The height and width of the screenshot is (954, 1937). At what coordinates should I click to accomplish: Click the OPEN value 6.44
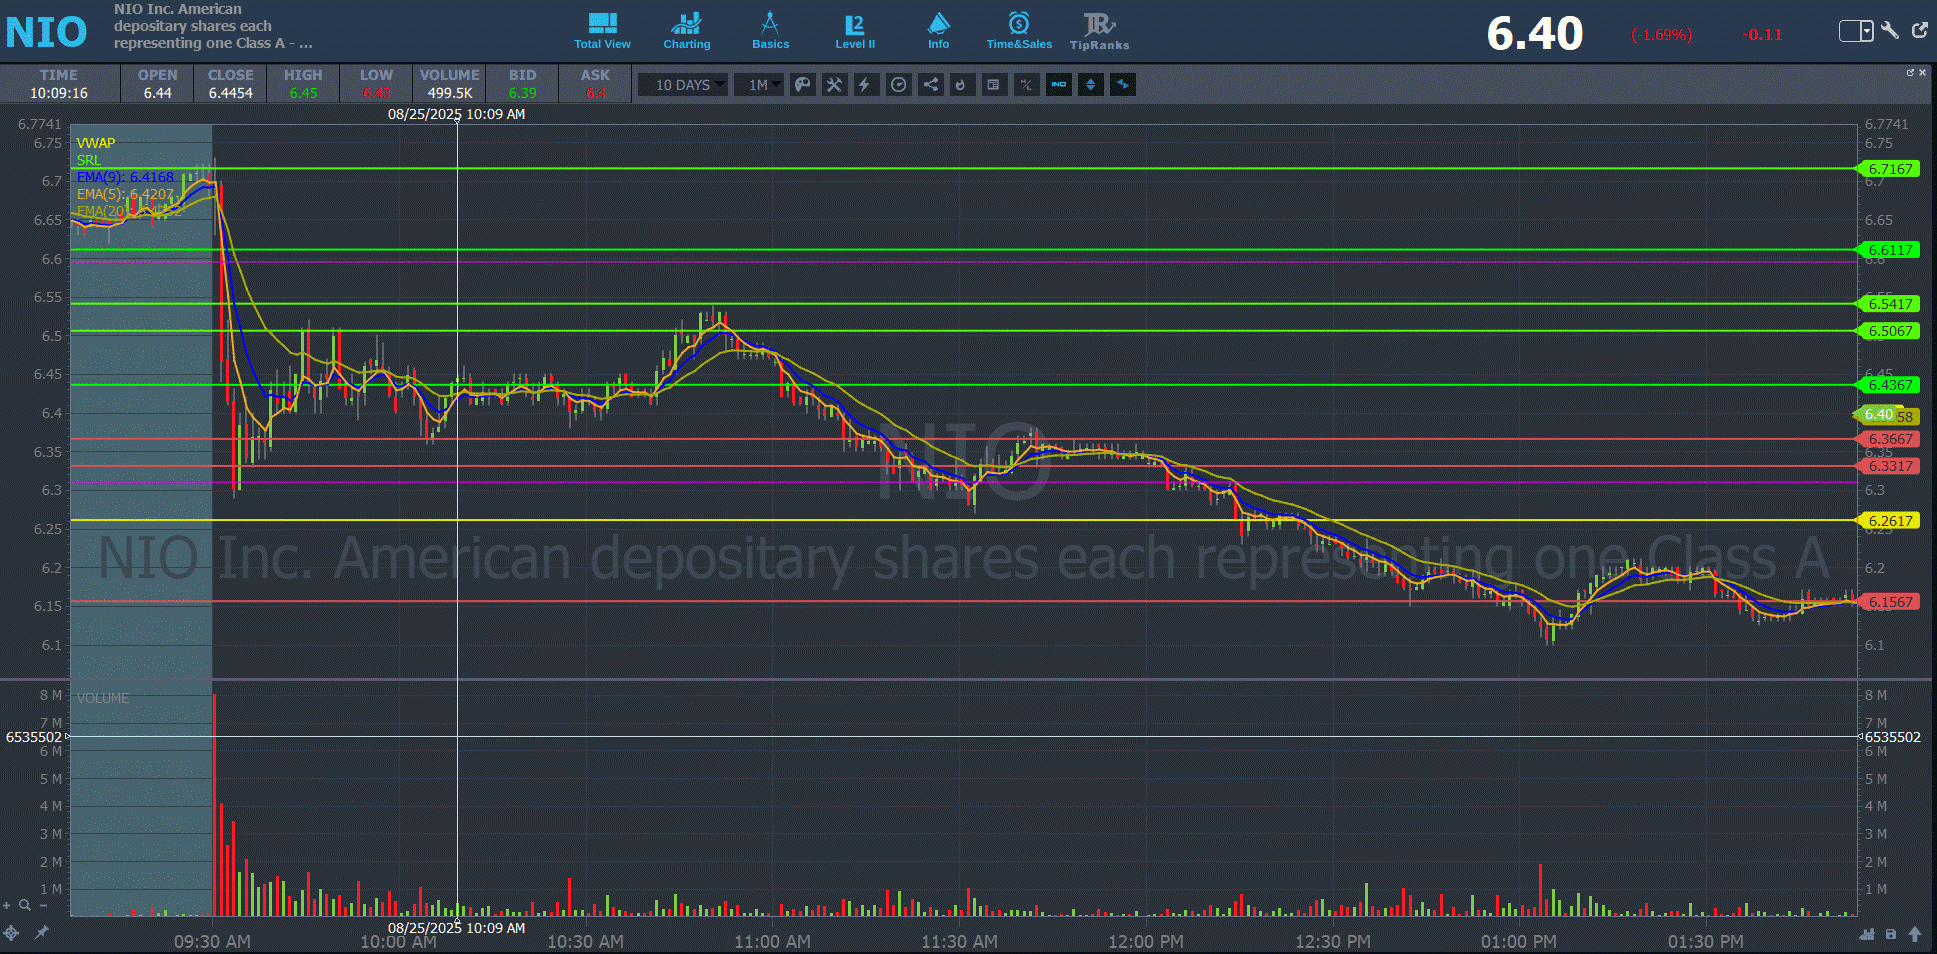click(158, 93)
